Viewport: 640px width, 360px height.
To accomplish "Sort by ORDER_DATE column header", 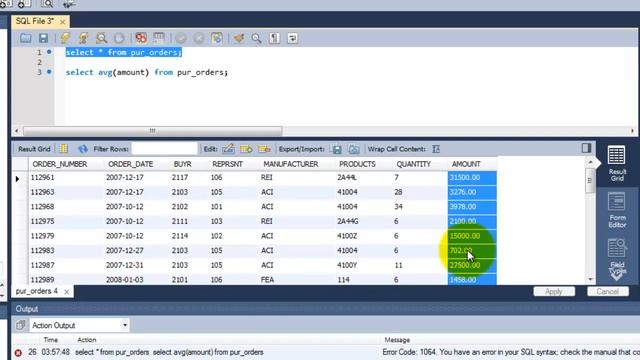I will [131, 164].
